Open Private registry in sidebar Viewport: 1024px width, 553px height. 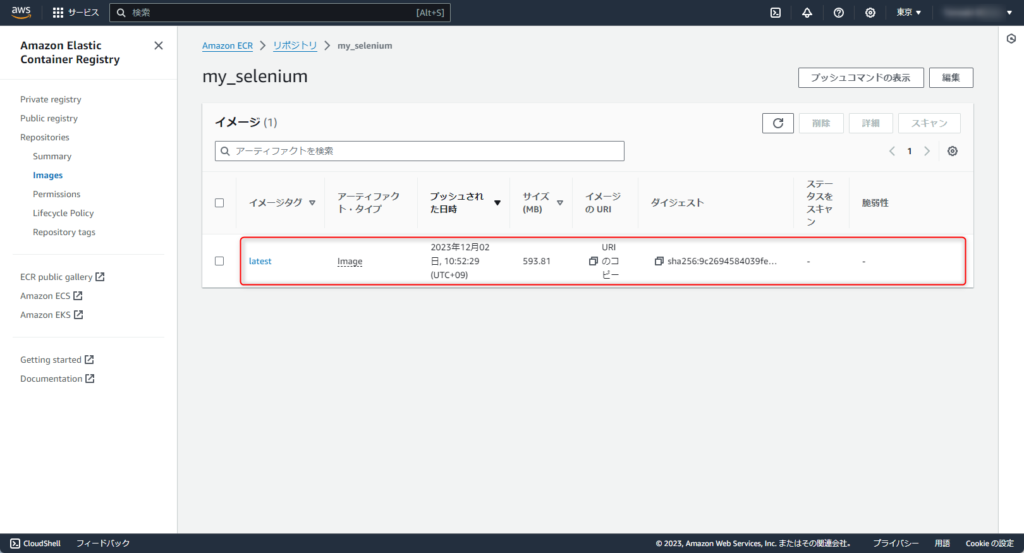[50, 99]
